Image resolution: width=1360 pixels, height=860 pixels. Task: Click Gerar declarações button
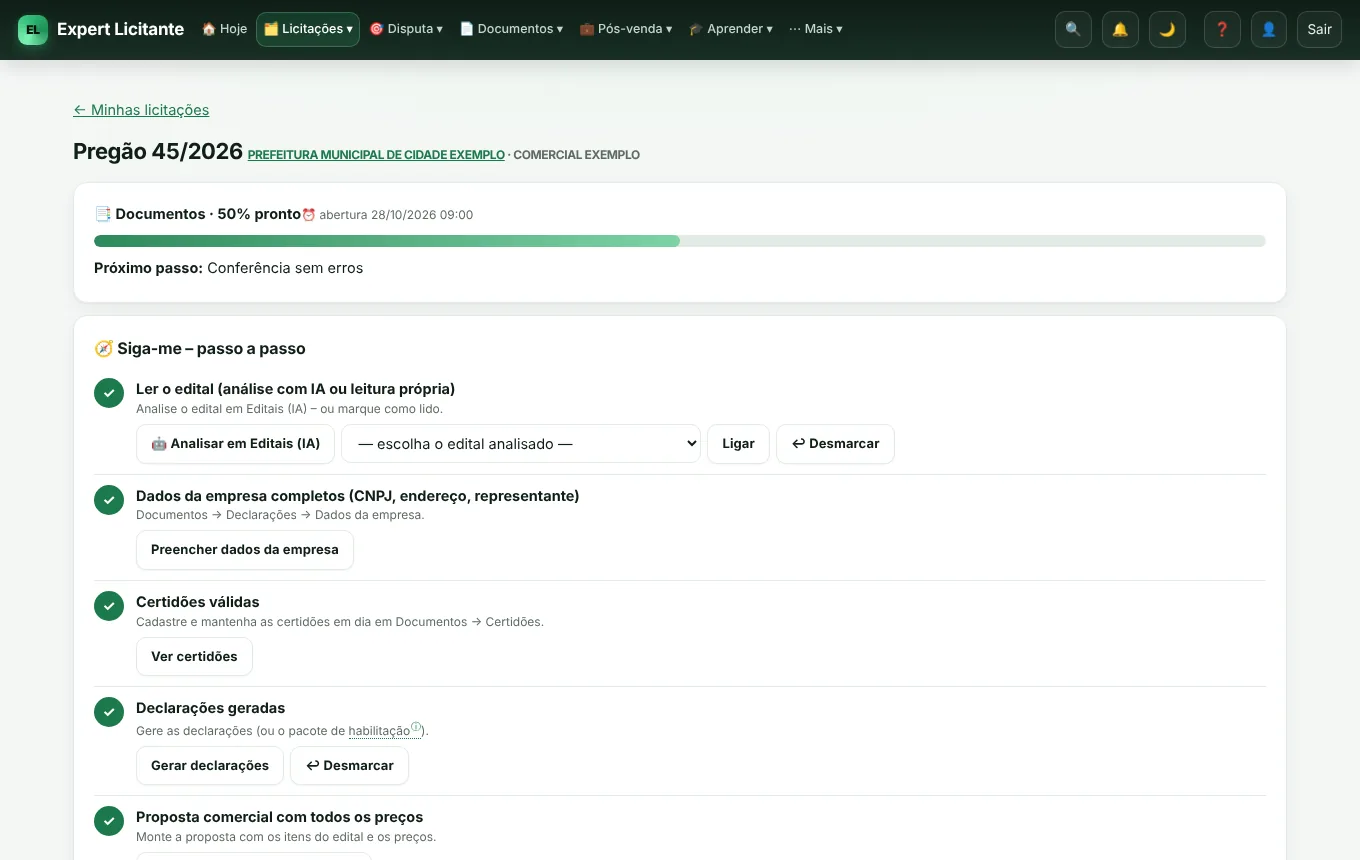pyautogui.click(x=210, y=766)
